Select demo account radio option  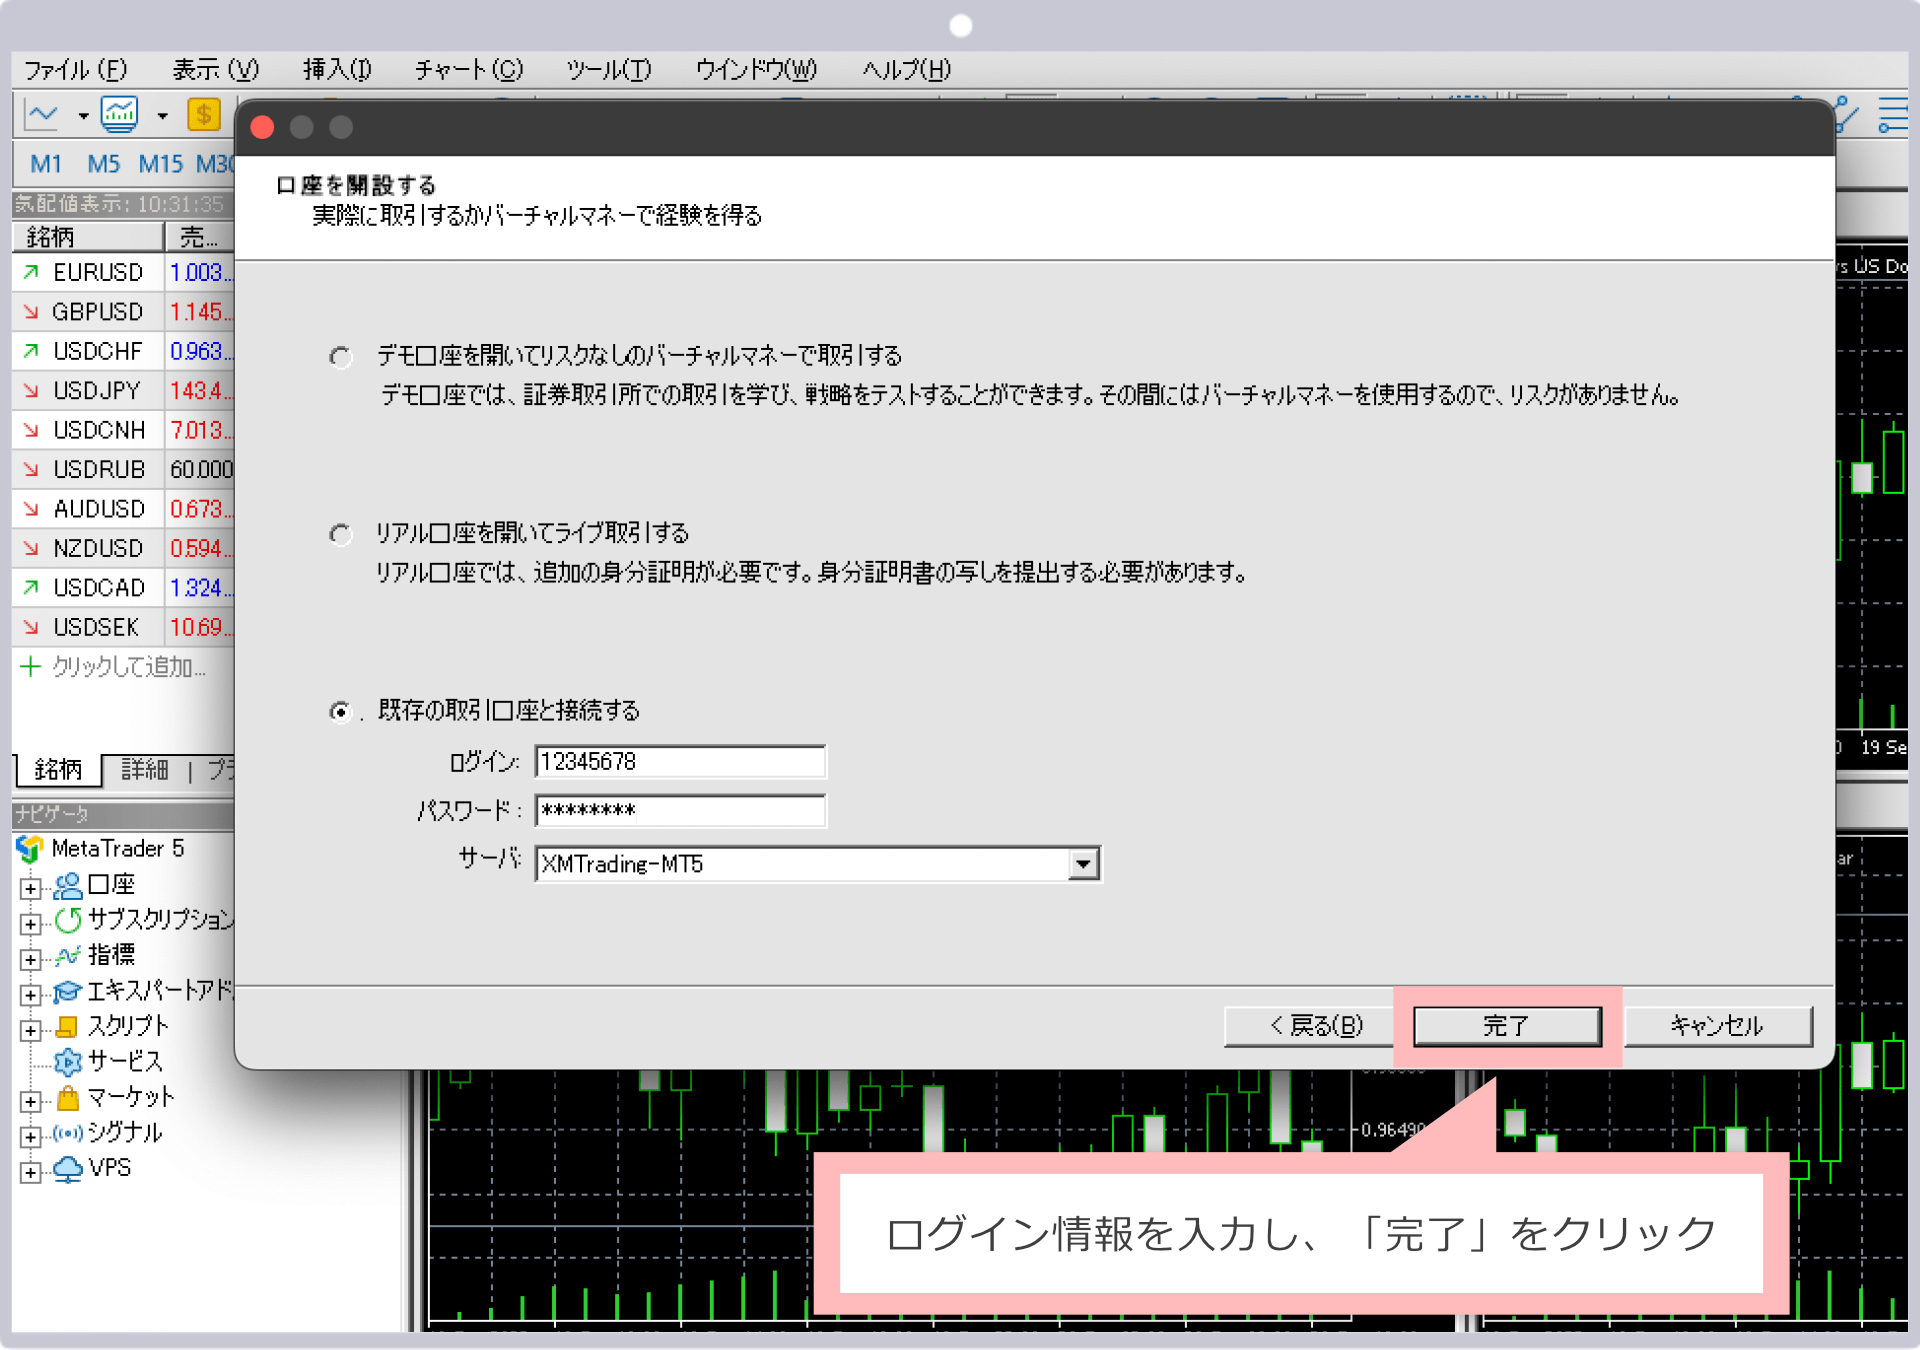[341, 357]
